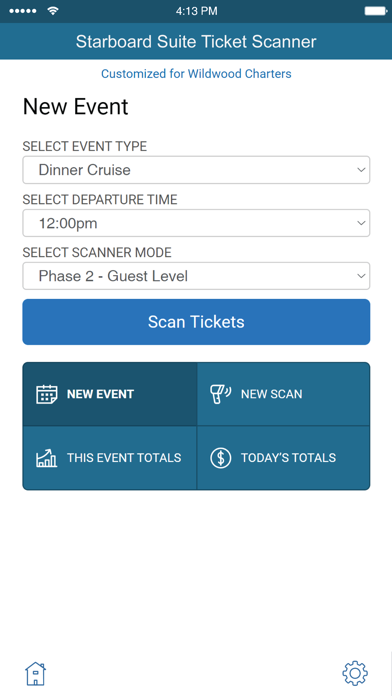Tap the home icon at bottom left
Viewport: 392px width, 696px height.
36,673
